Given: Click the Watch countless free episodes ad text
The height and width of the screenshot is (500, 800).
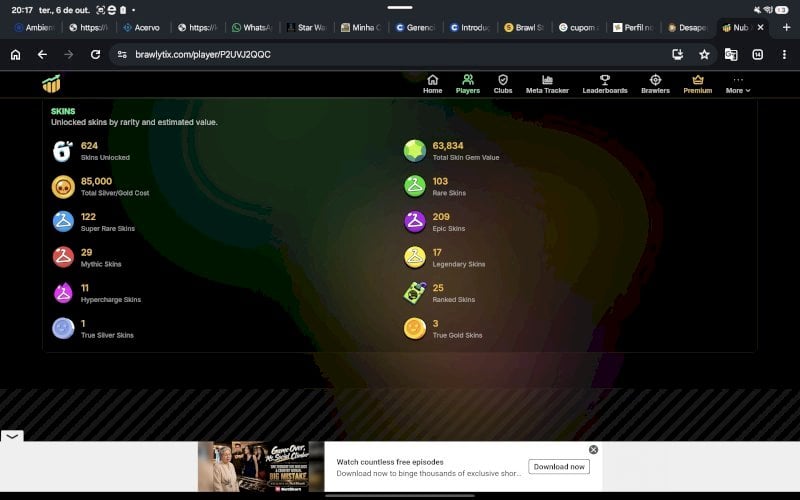Looking at the screenshot, I should pyautogui.click(x=390, y=462).
